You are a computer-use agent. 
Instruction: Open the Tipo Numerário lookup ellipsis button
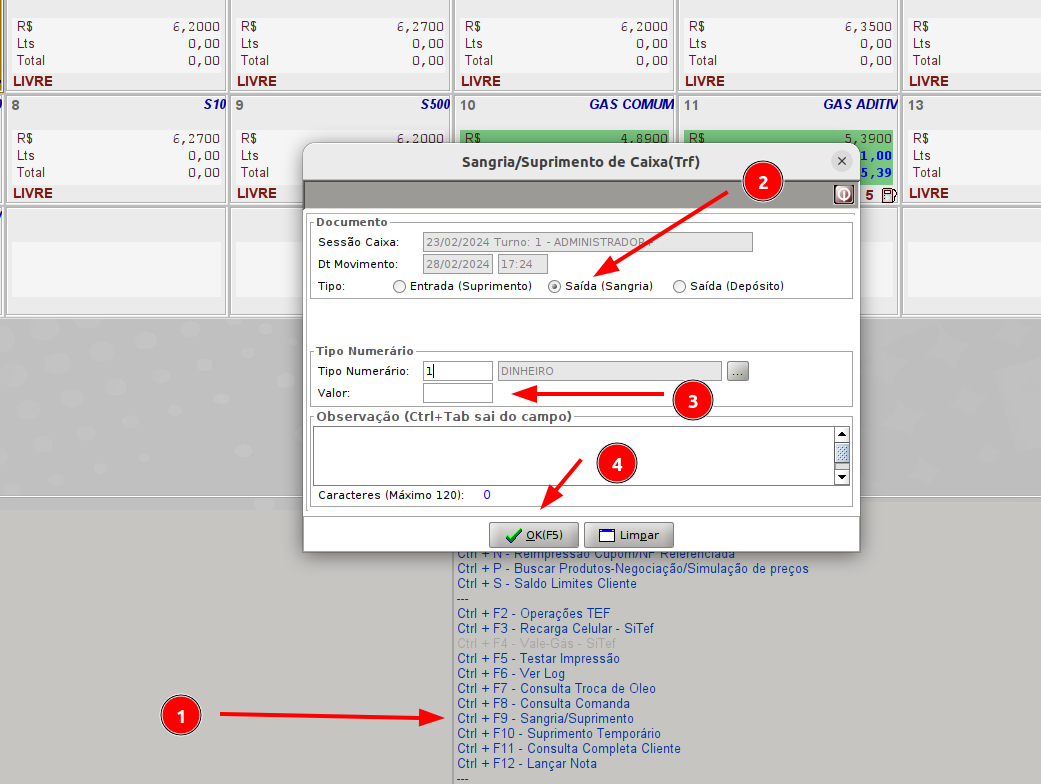pyautogui.click(x=738, y=371)
